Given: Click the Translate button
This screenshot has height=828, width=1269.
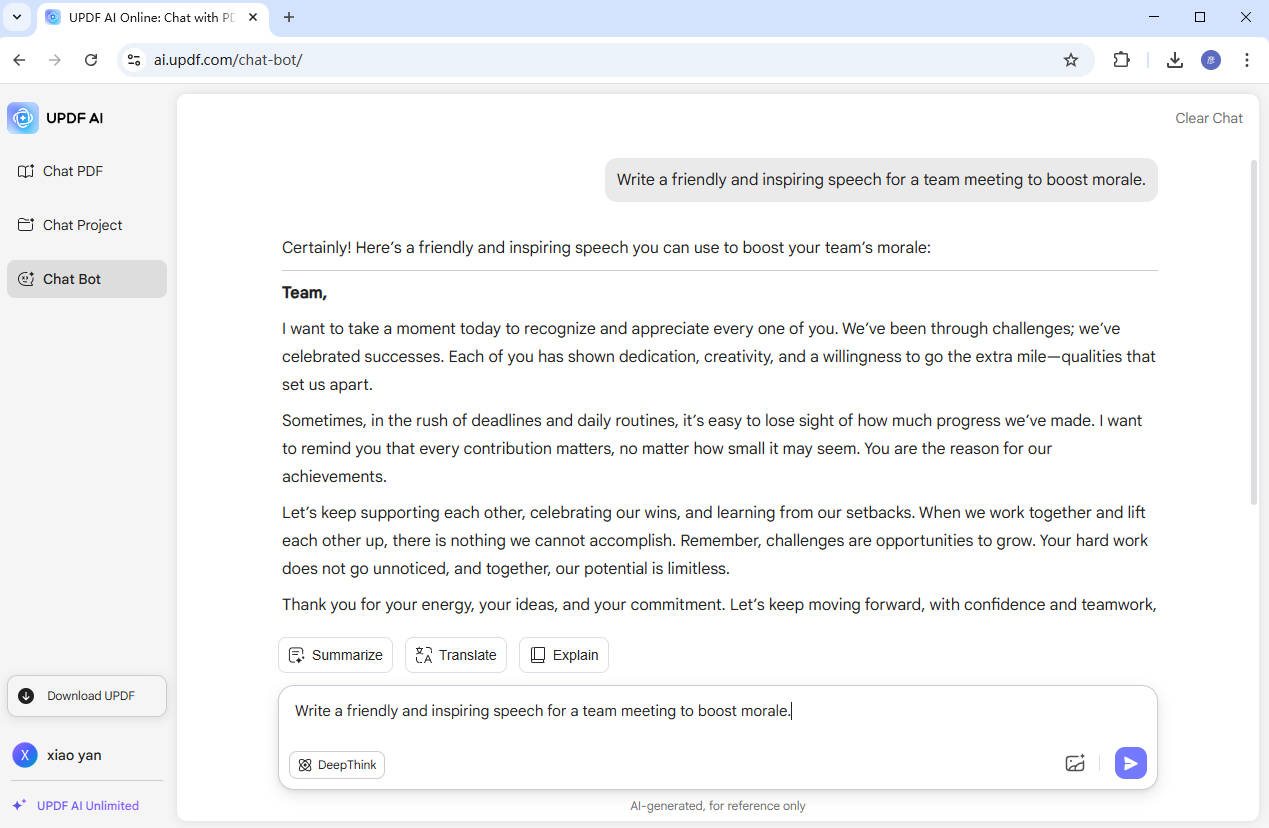Looking at the screenshot, I should pos(456,655).
